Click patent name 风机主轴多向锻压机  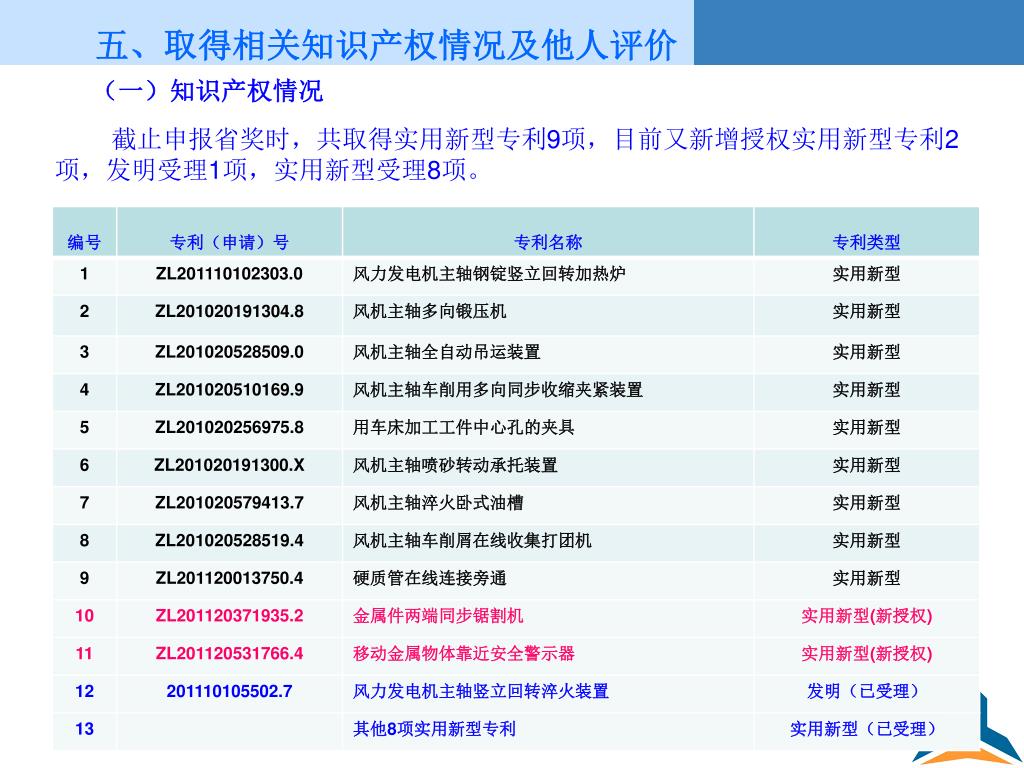(x=430, y=312)
